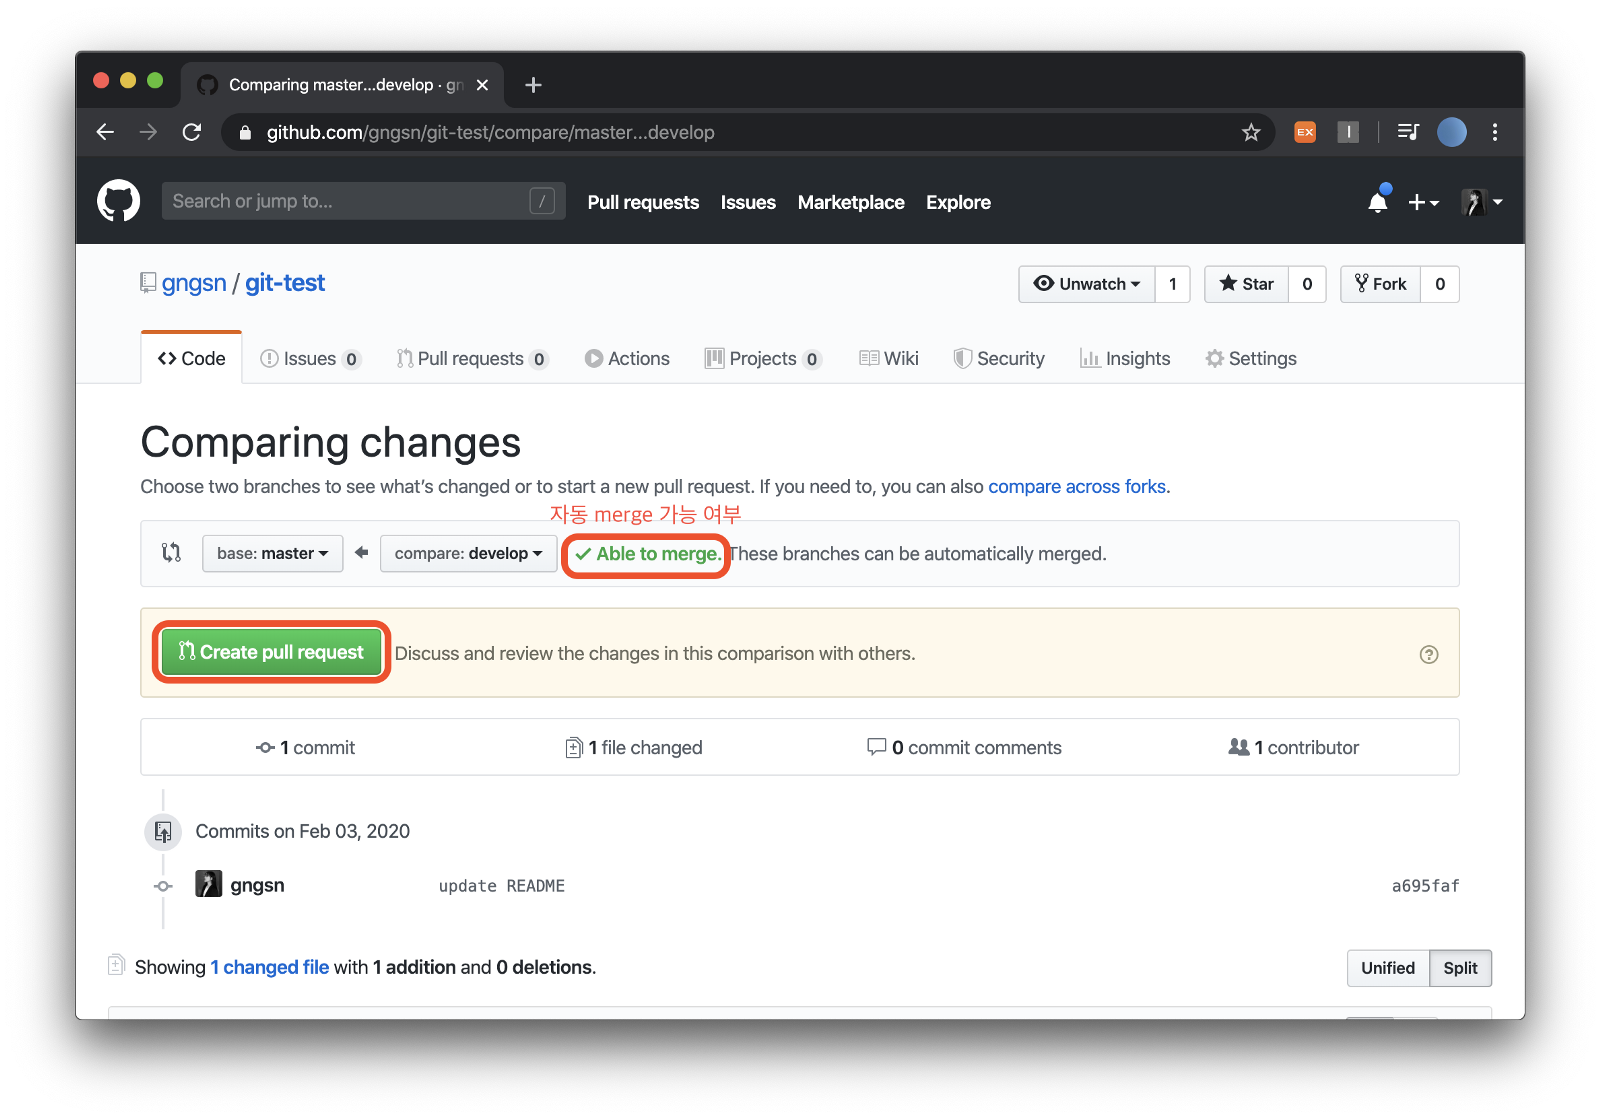Bookmark this page with the star icon
The height and width of the screenshot is (1119, 1600).
[1251, 132]
